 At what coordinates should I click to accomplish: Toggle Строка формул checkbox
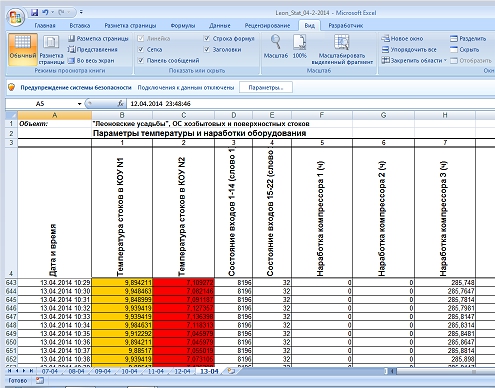click(207, 39)
